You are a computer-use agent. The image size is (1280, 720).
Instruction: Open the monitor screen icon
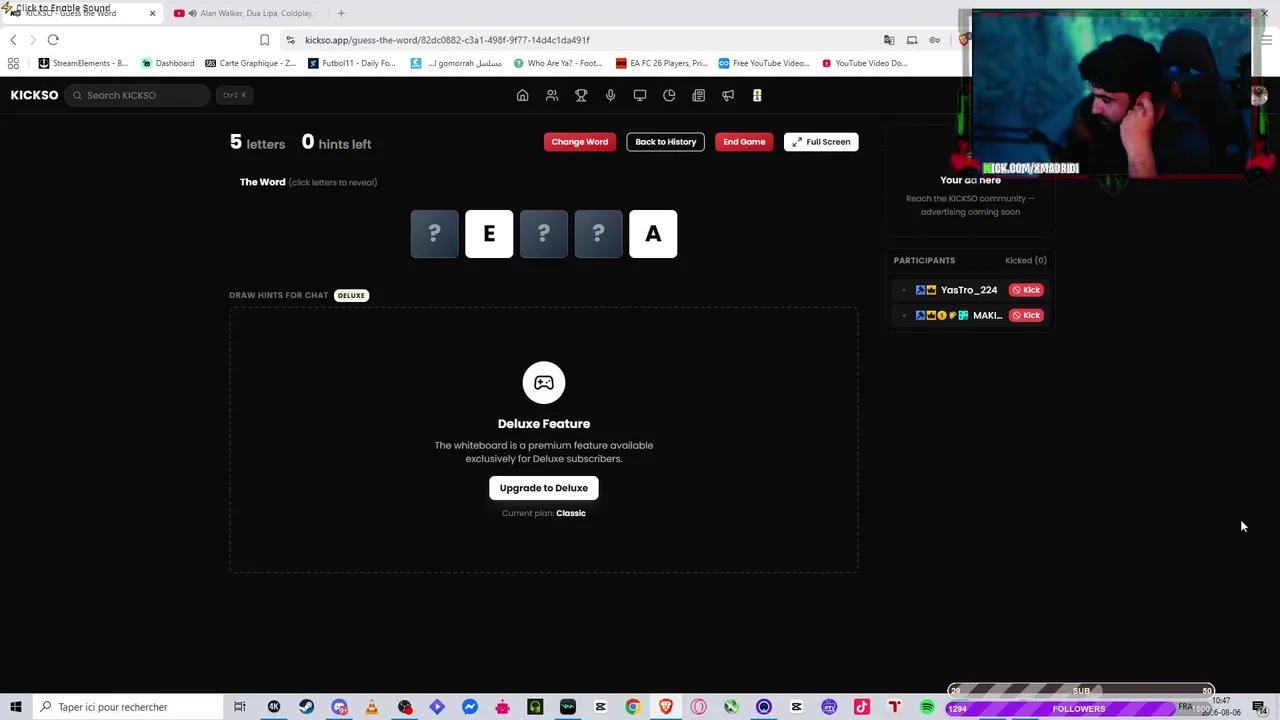(640, 95)
